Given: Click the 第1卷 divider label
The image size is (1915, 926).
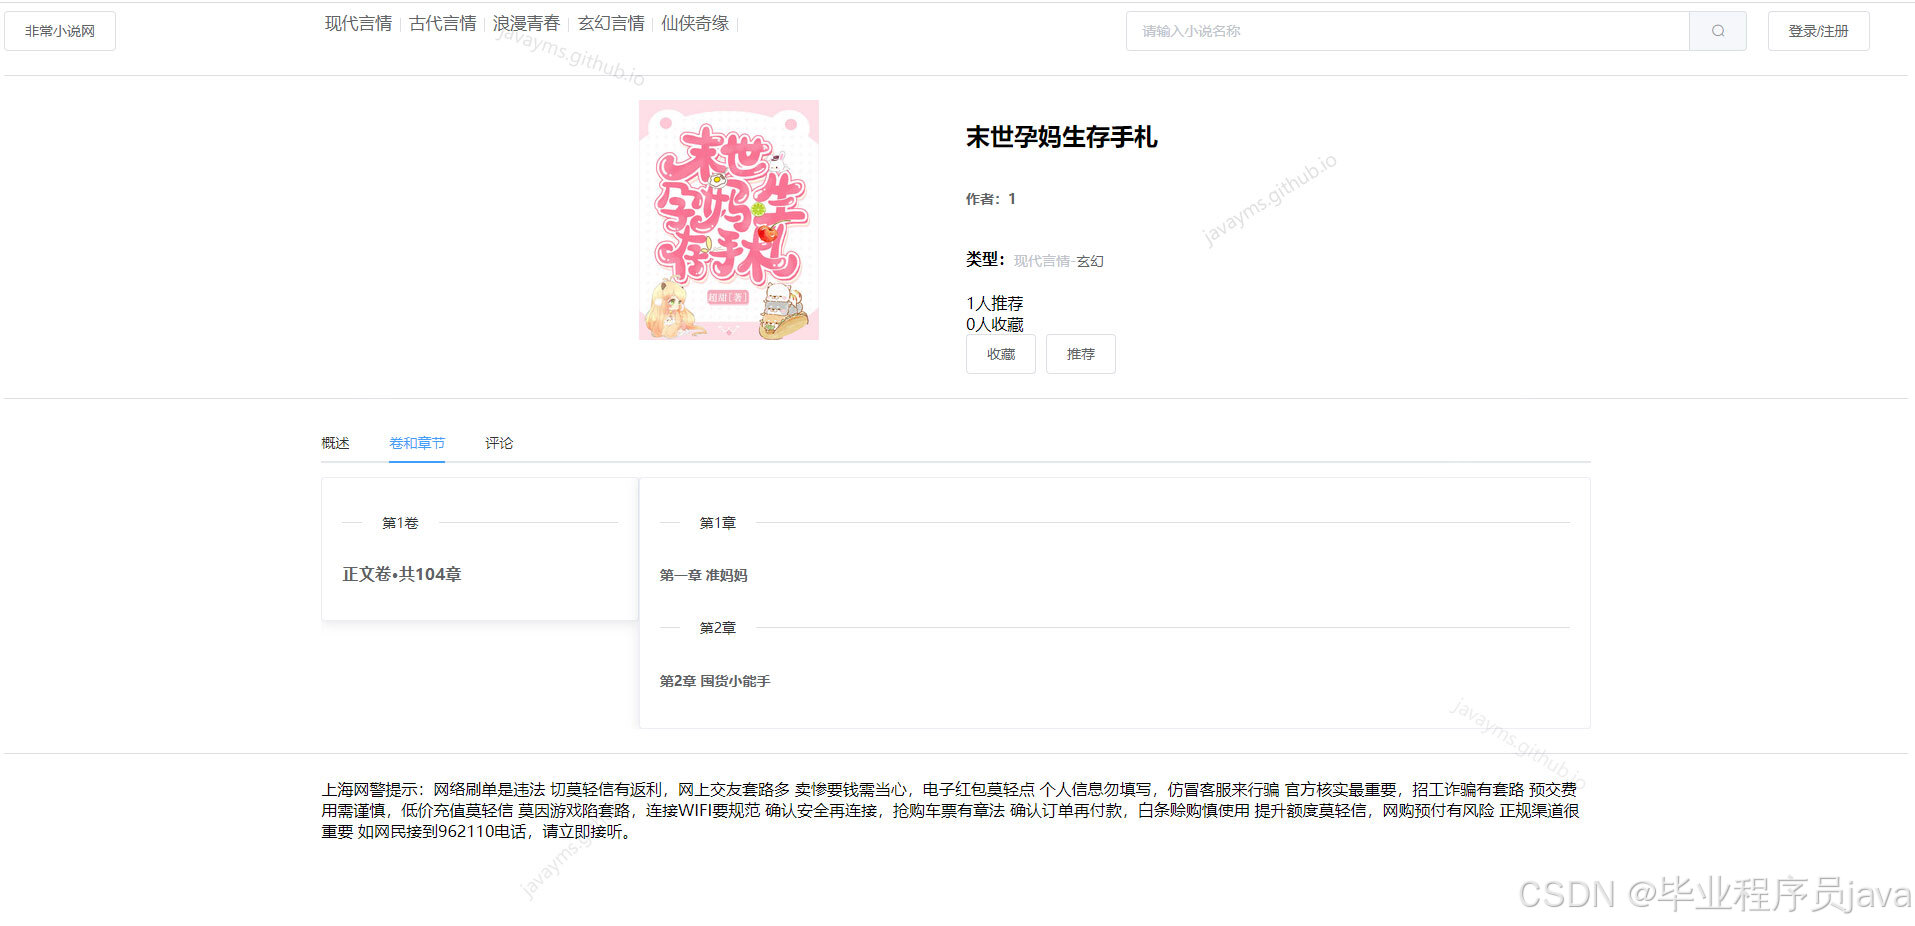Looking at the screenshot, I should pos(400,523).
